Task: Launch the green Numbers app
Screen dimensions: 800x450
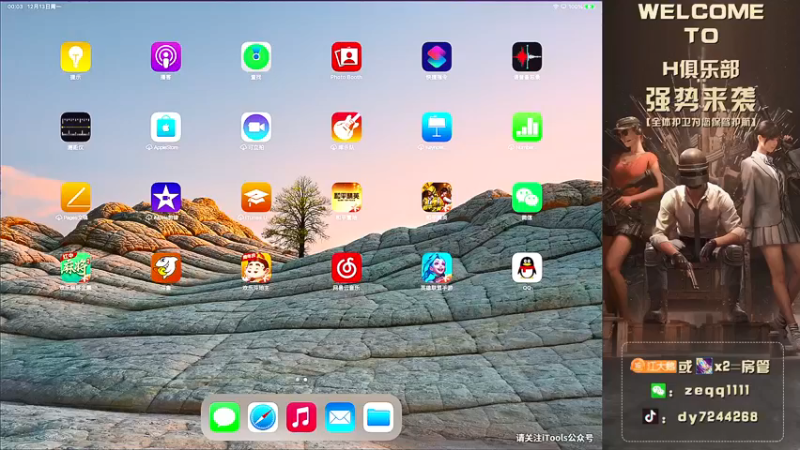Action: pos(527,127)
